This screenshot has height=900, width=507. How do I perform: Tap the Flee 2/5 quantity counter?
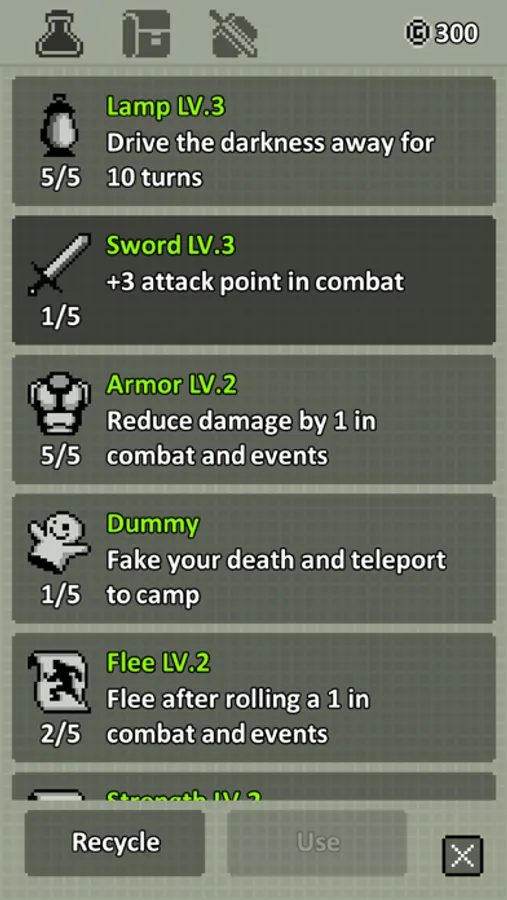pyautogui.click(x=60, y=734)
